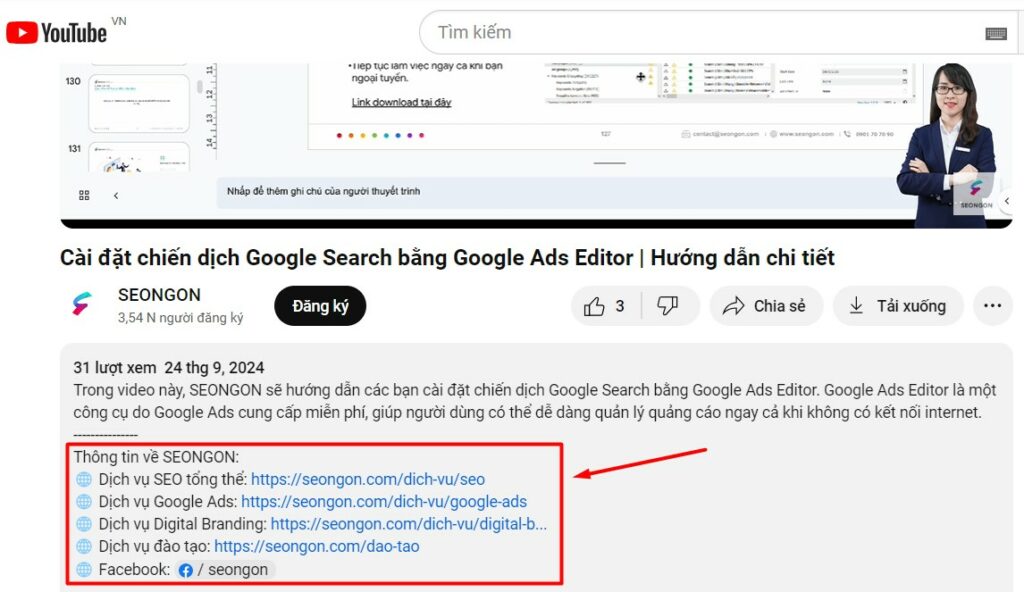Collapse slide panel with left chevron
1024x592 pixels.
point(116,195)
